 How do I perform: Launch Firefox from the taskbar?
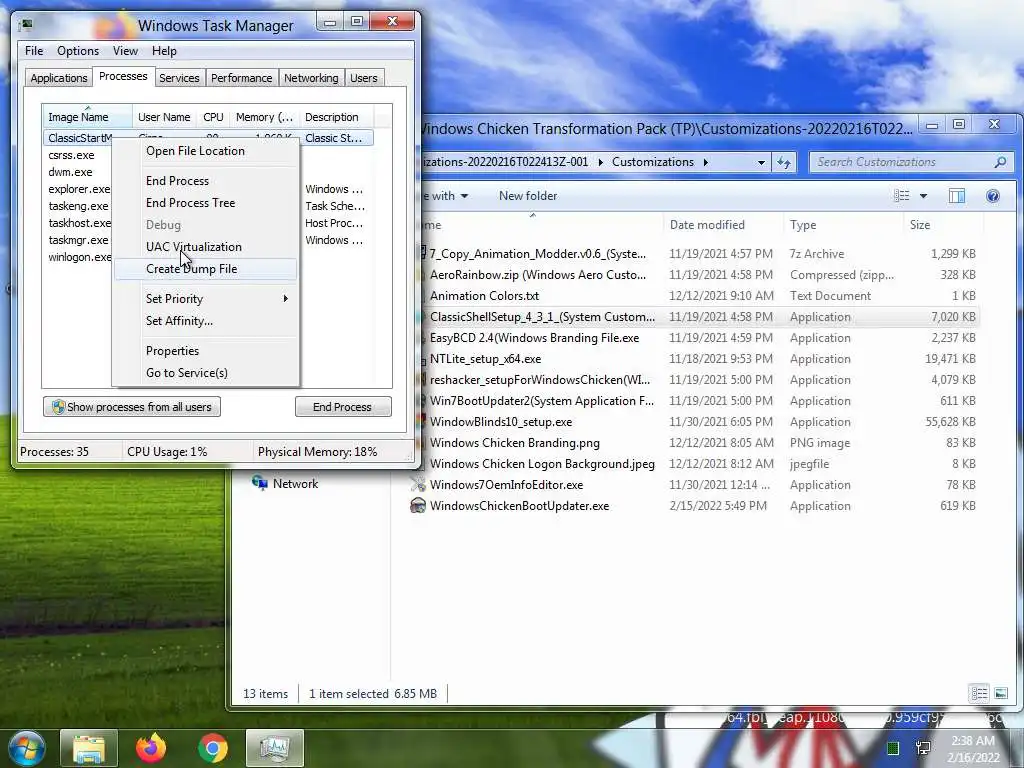point(151,748)
